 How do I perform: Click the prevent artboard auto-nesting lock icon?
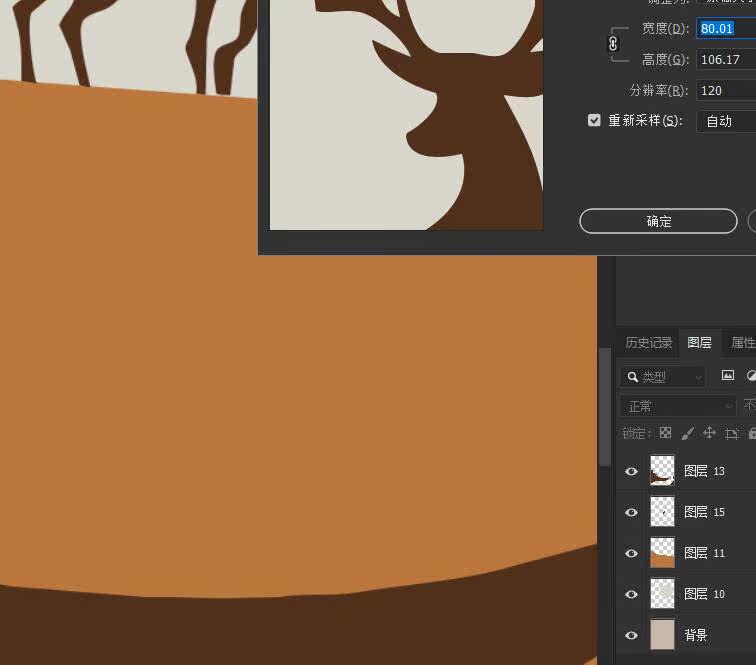[x=731, y=433]
